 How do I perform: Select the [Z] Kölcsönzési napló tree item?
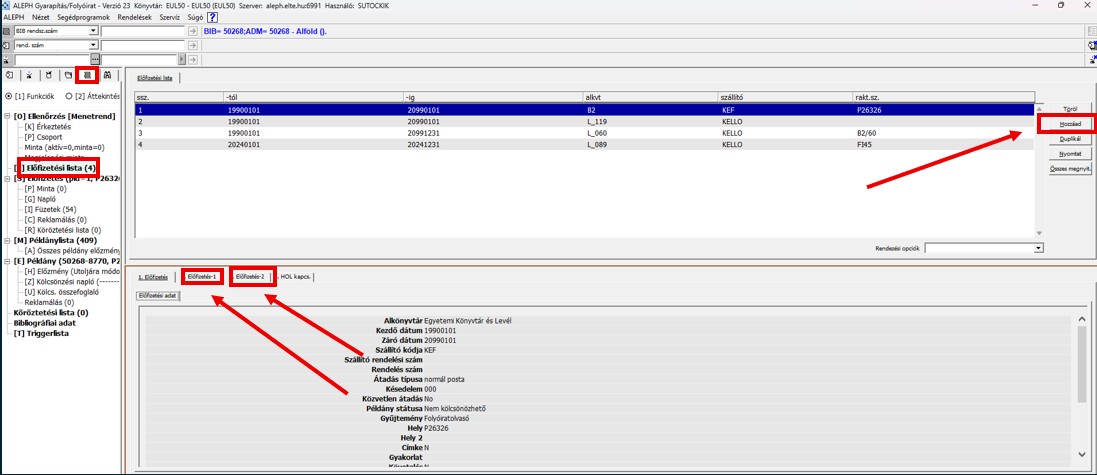pos(72,281)
